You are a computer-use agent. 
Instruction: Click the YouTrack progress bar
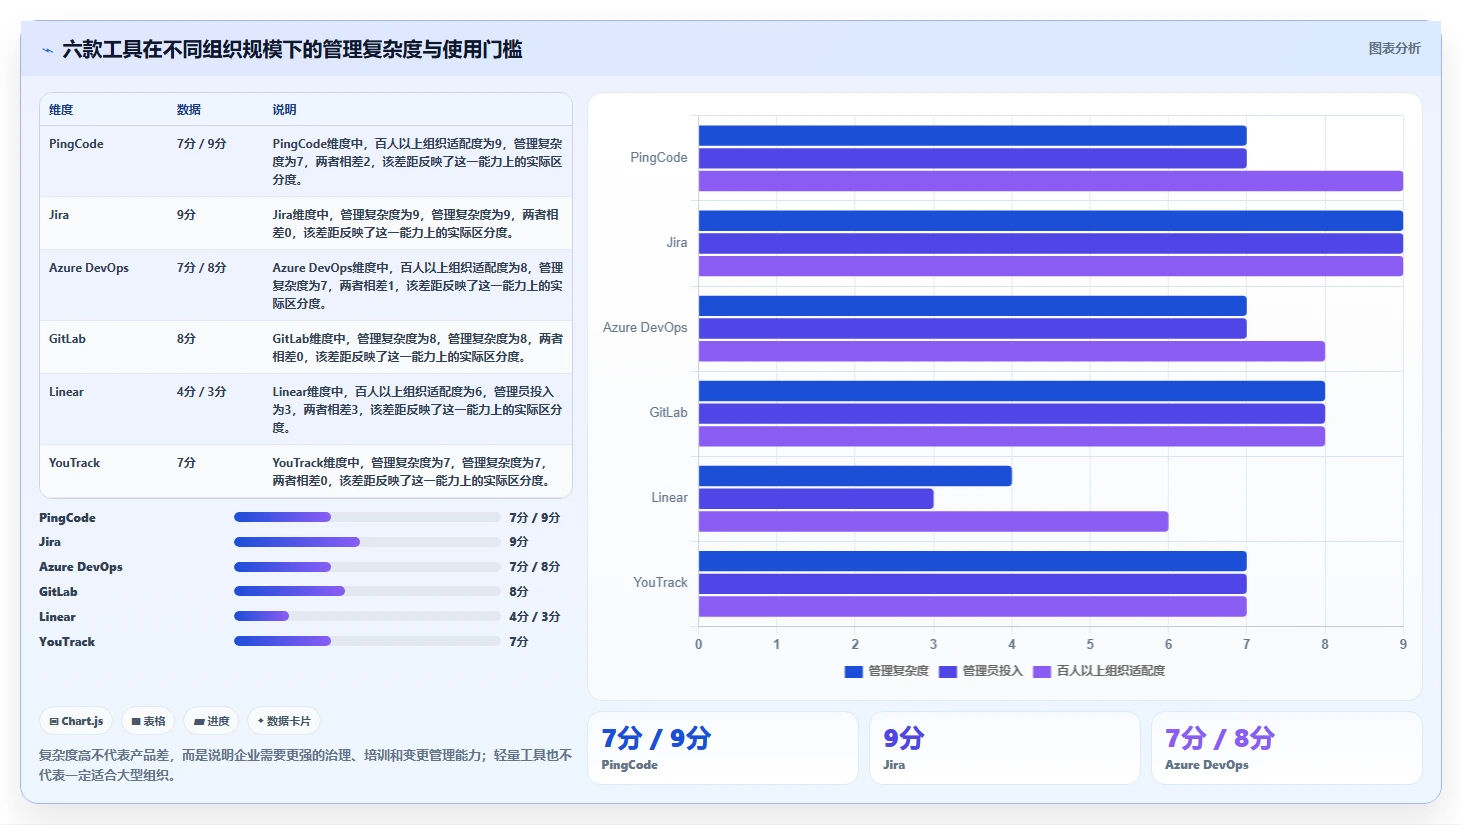point(367,641)
